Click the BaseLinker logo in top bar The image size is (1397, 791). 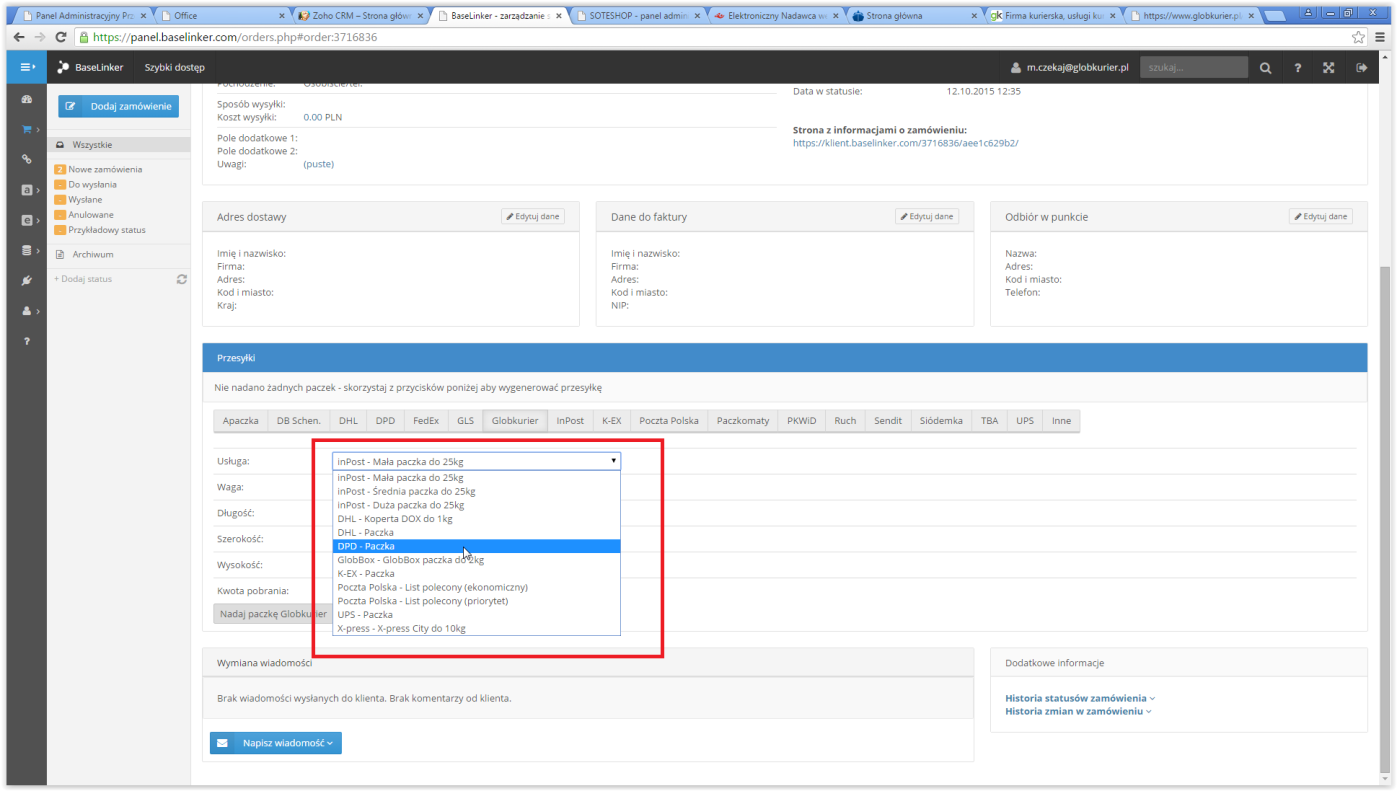[90, 67]
